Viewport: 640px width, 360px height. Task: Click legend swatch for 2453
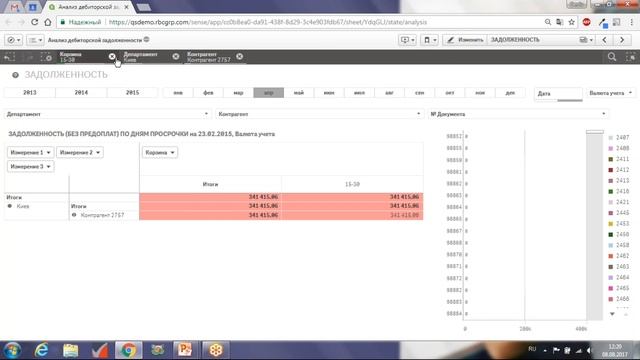611,224
